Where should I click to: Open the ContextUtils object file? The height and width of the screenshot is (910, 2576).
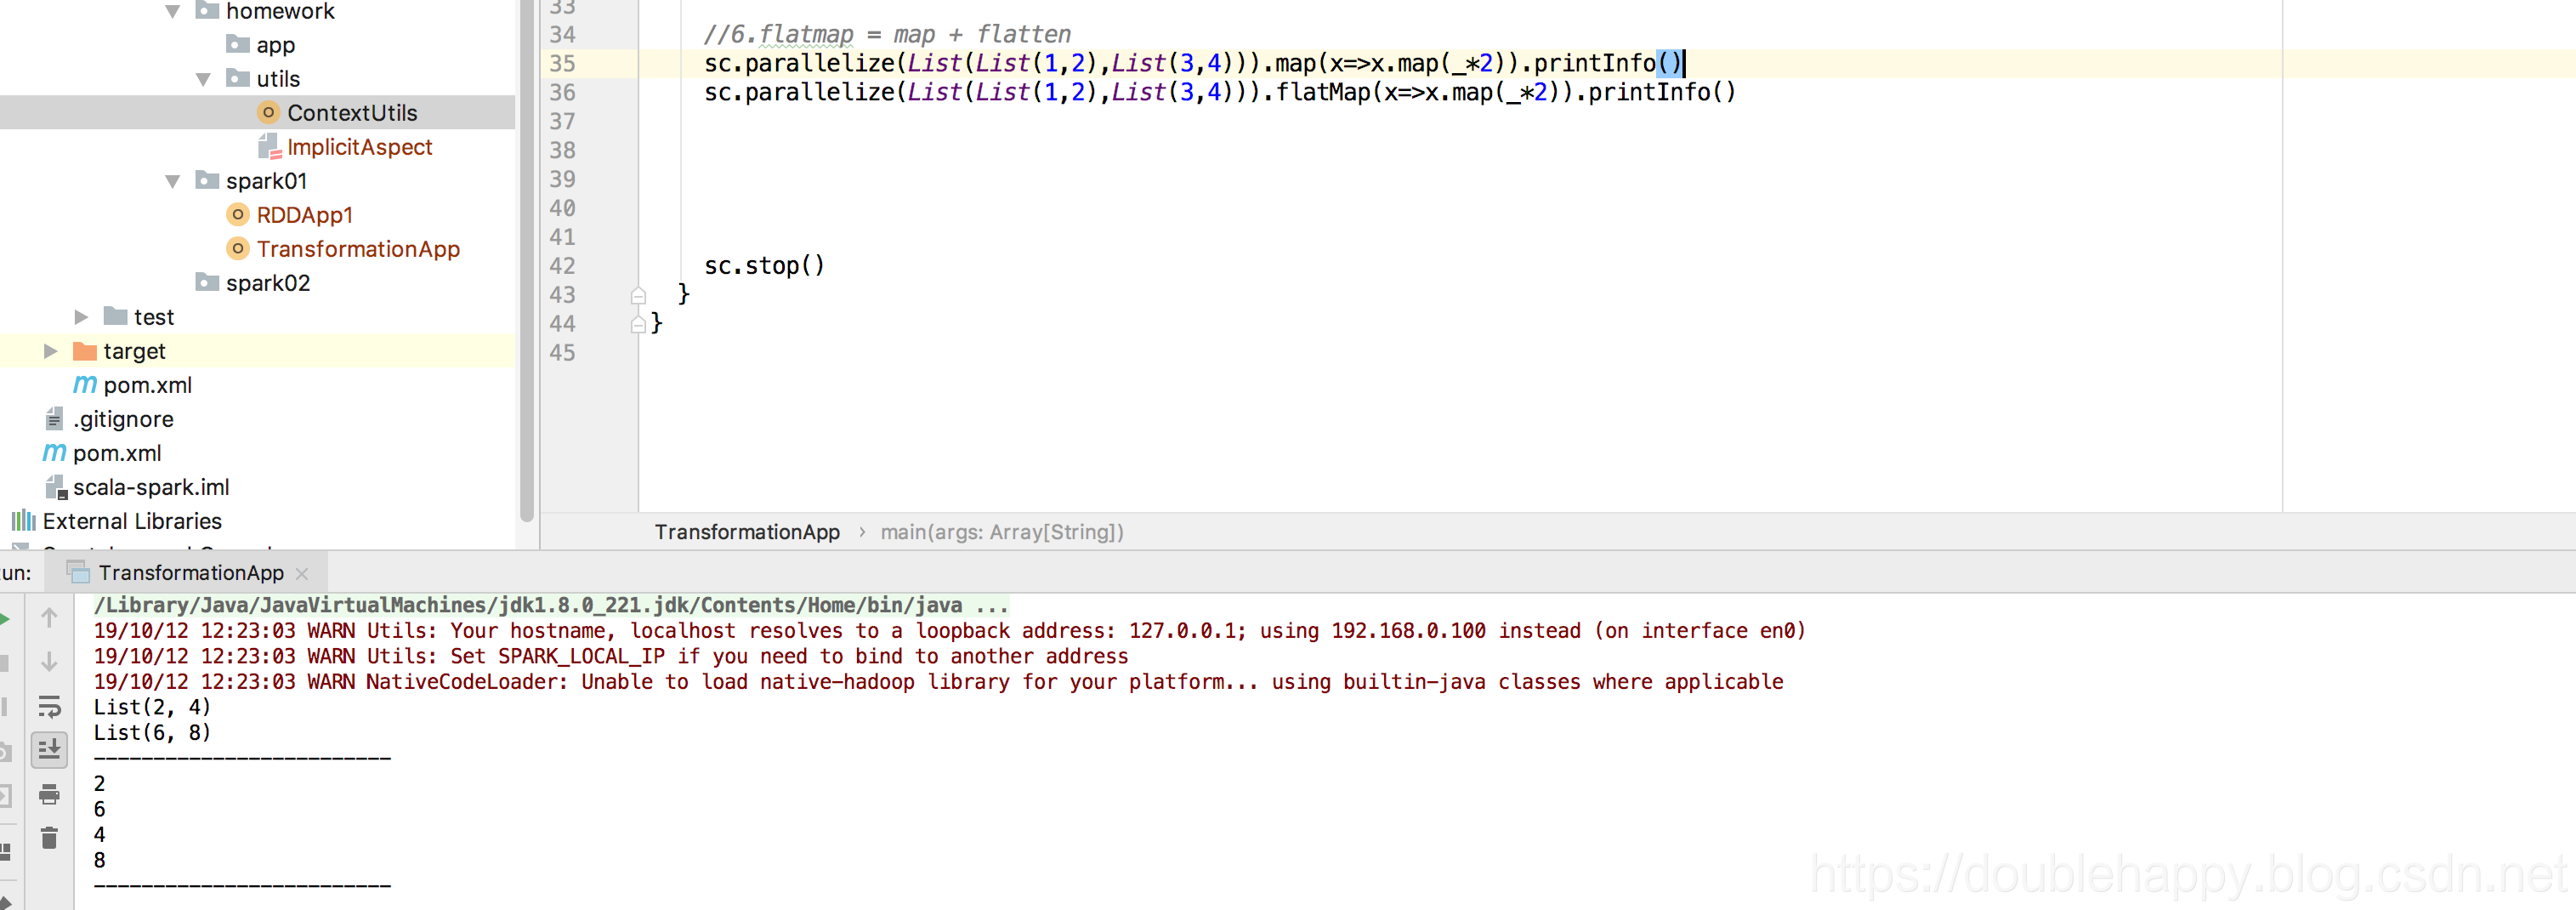[x=352, y=113]
